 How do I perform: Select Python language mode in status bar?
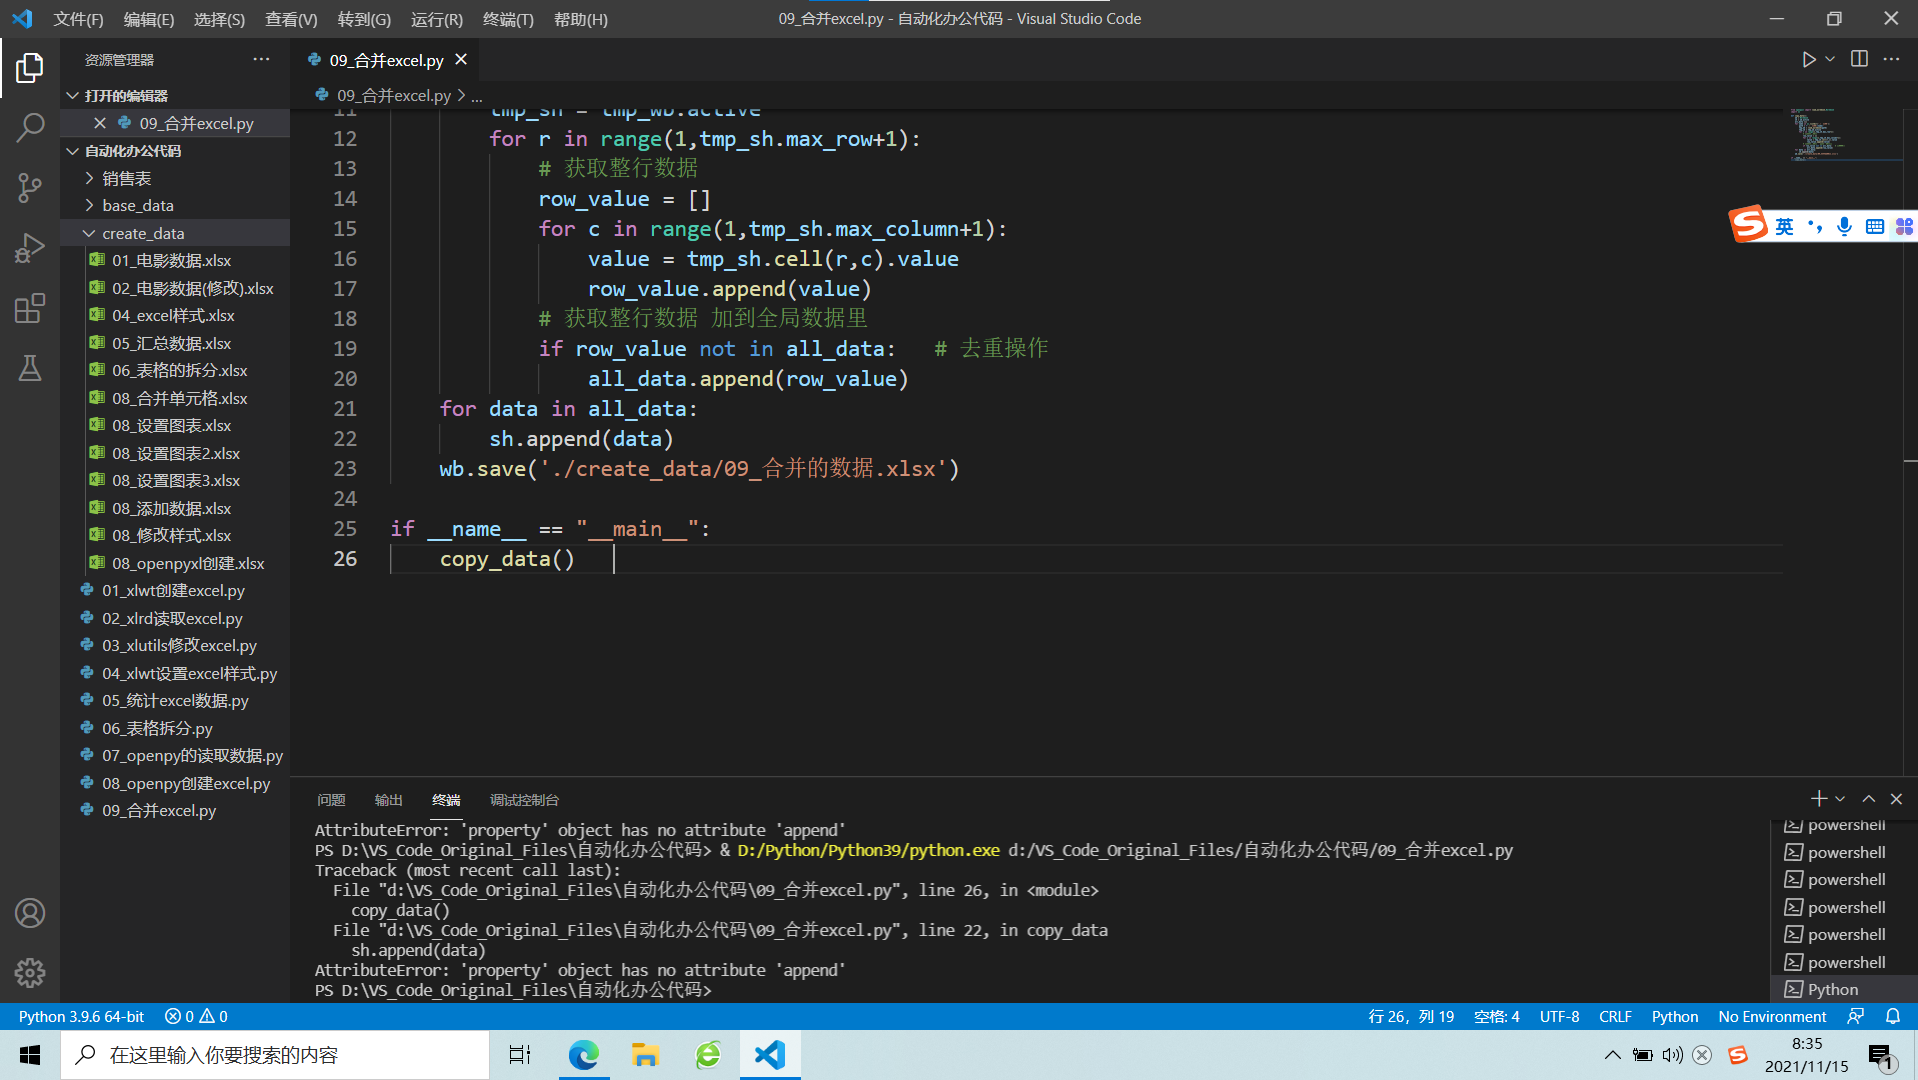click(1674, 1016)
